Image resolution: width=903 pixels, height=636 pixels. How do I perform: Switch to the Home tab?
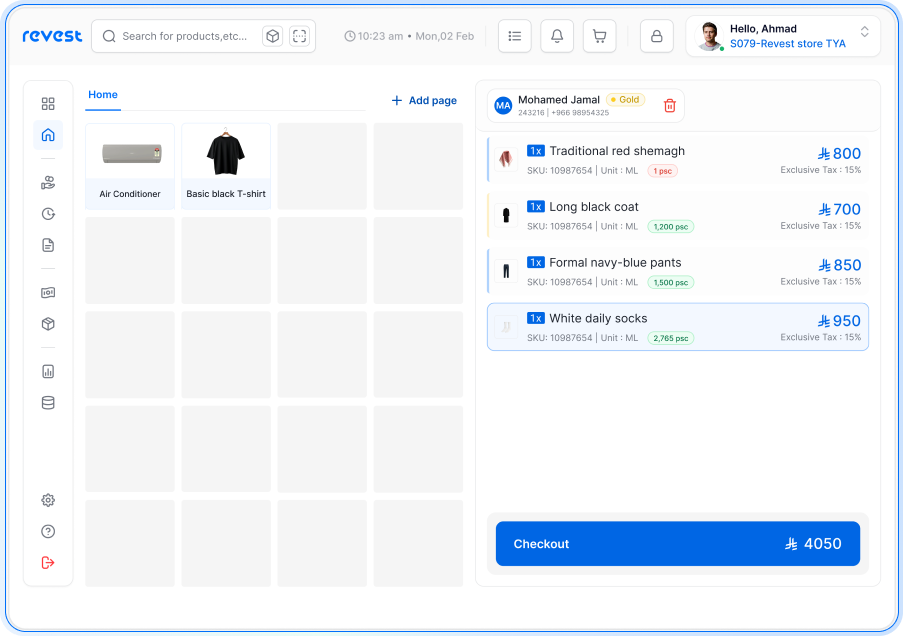103,94
